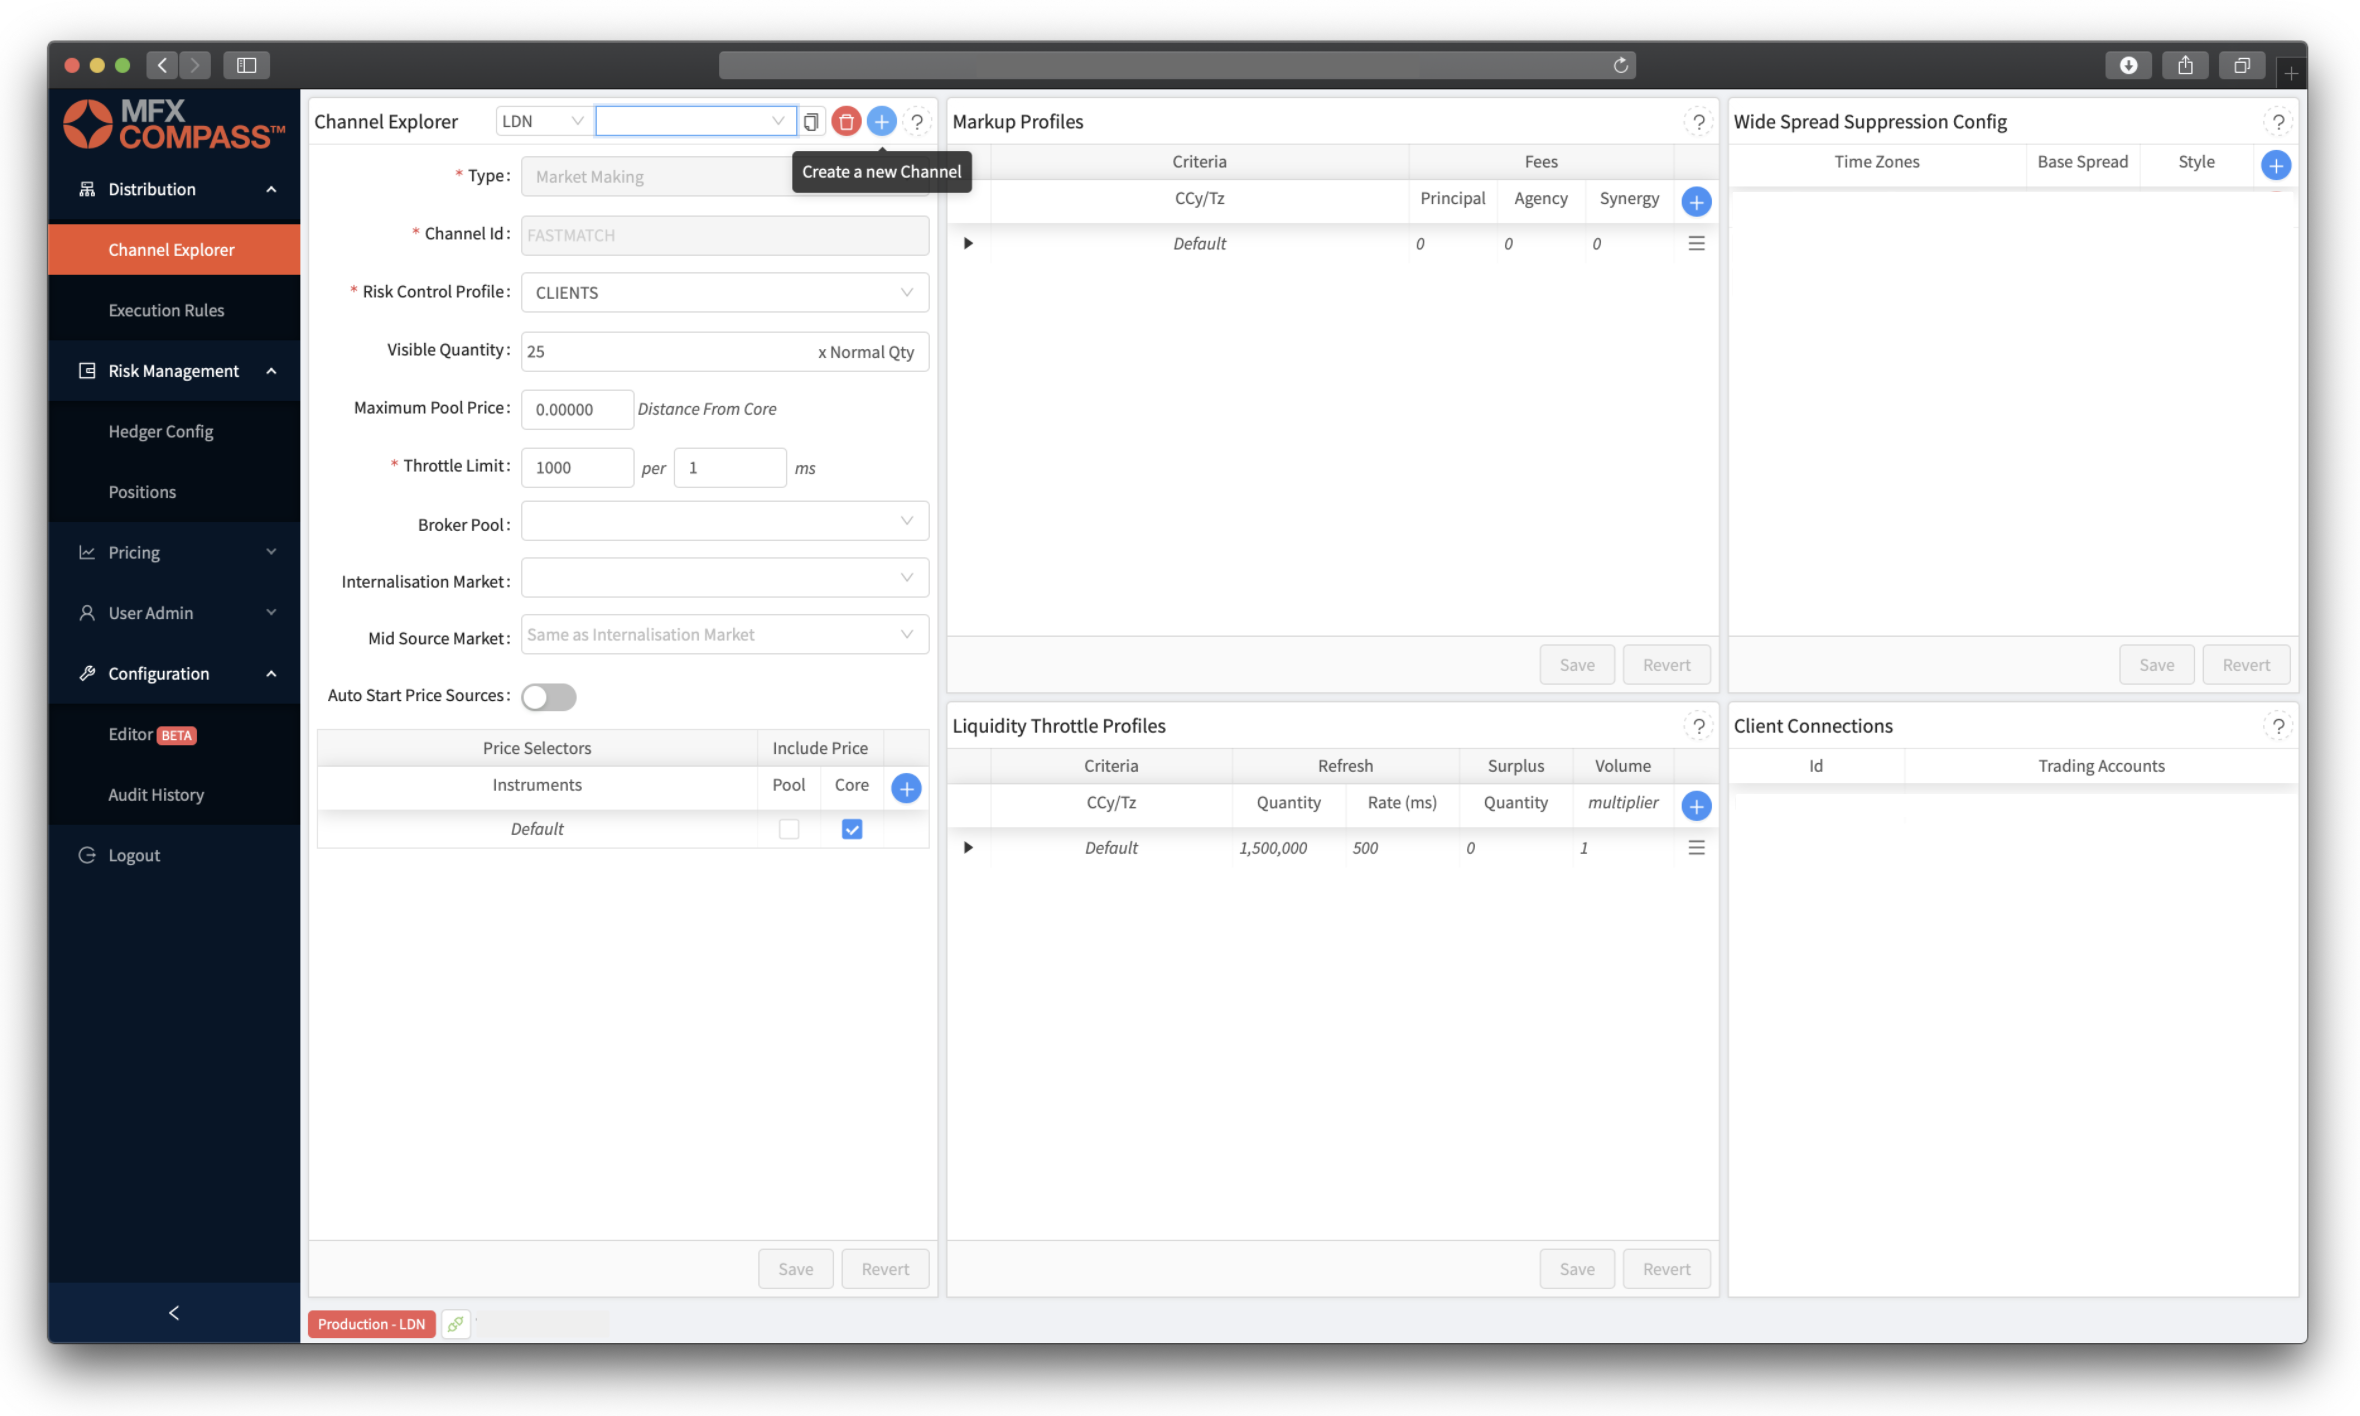Toggle Auto Start Price Sources switch
This screenshot has width=2360, height=1416.
point(549,697)
